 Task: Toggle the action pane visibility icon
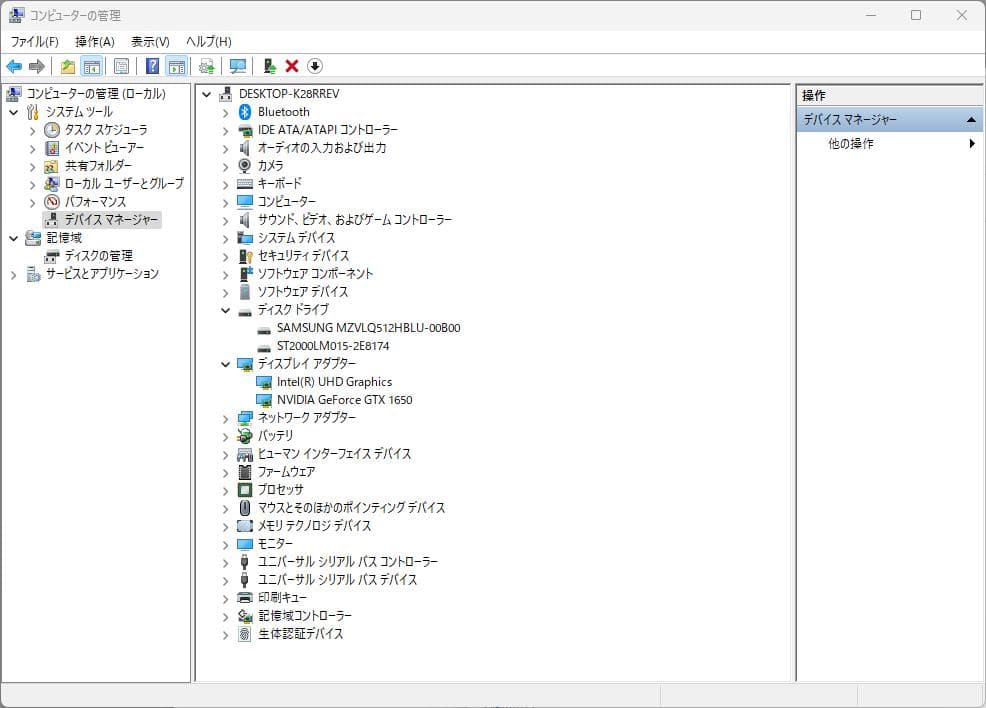pyautogui.click(x=177, y=66)
